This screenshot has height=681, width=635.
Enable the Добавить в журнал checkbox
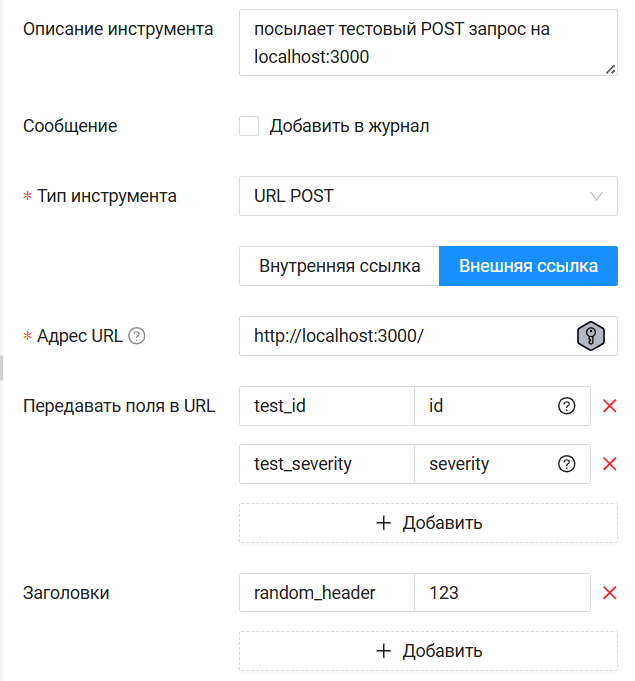(250, 126)
